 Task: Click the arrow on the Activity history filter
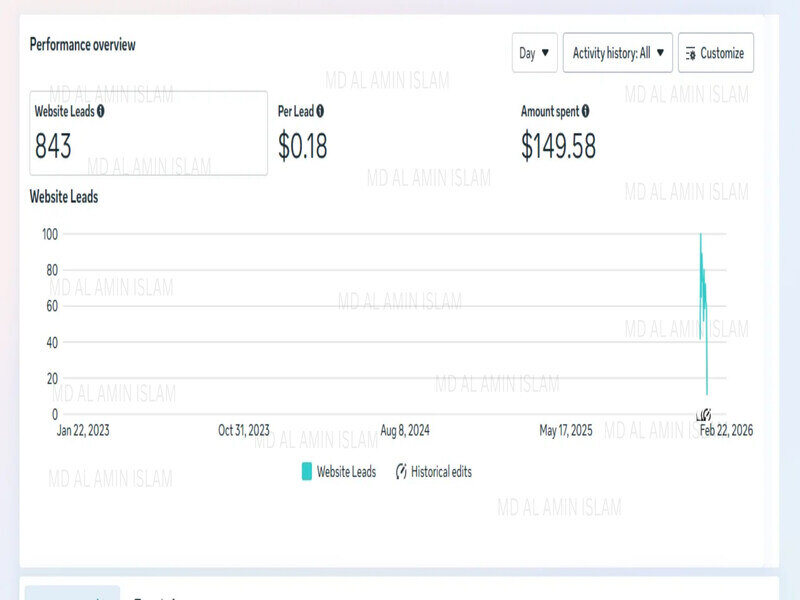coord(660,53)
